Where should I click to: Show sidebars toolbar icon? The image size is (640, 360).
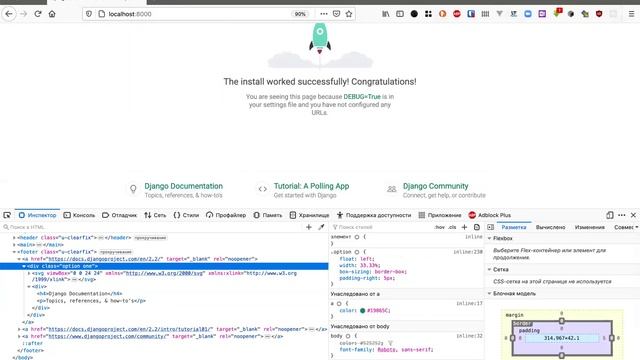tap(400, 14)
